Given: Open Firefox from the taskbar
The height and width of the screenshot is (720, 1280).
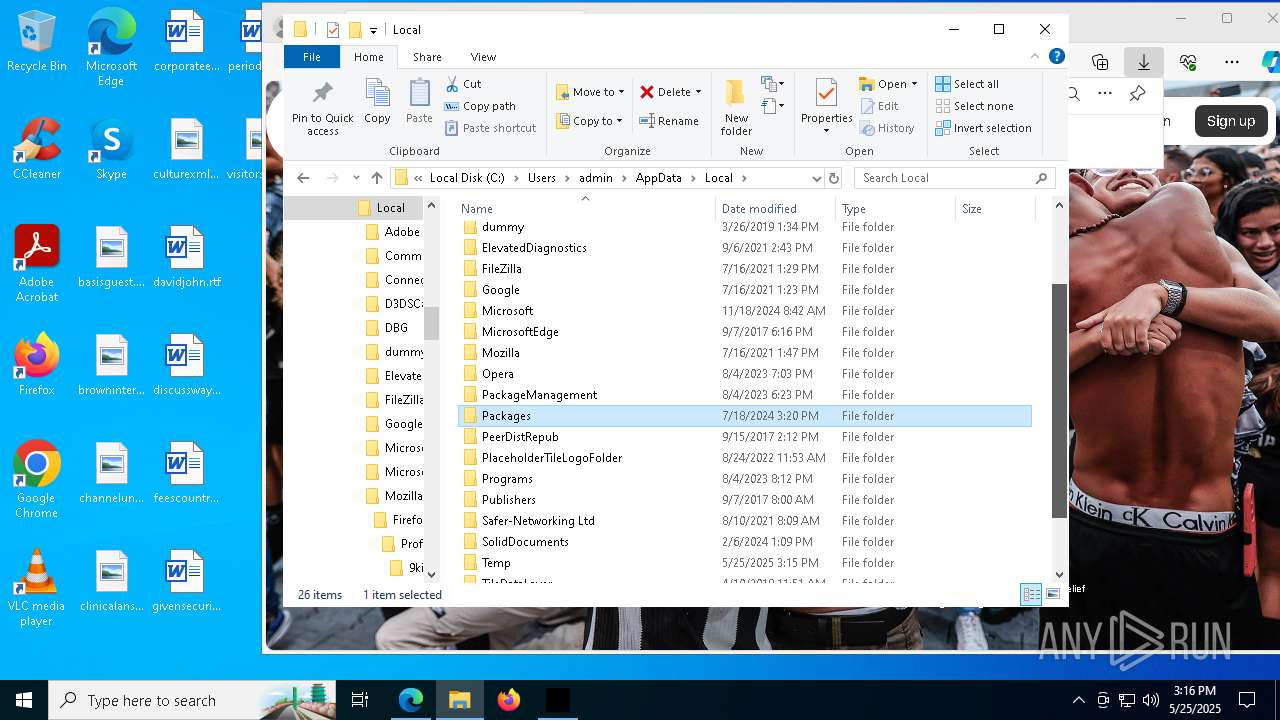Looking at the screenshot, I should click(509, 700).
